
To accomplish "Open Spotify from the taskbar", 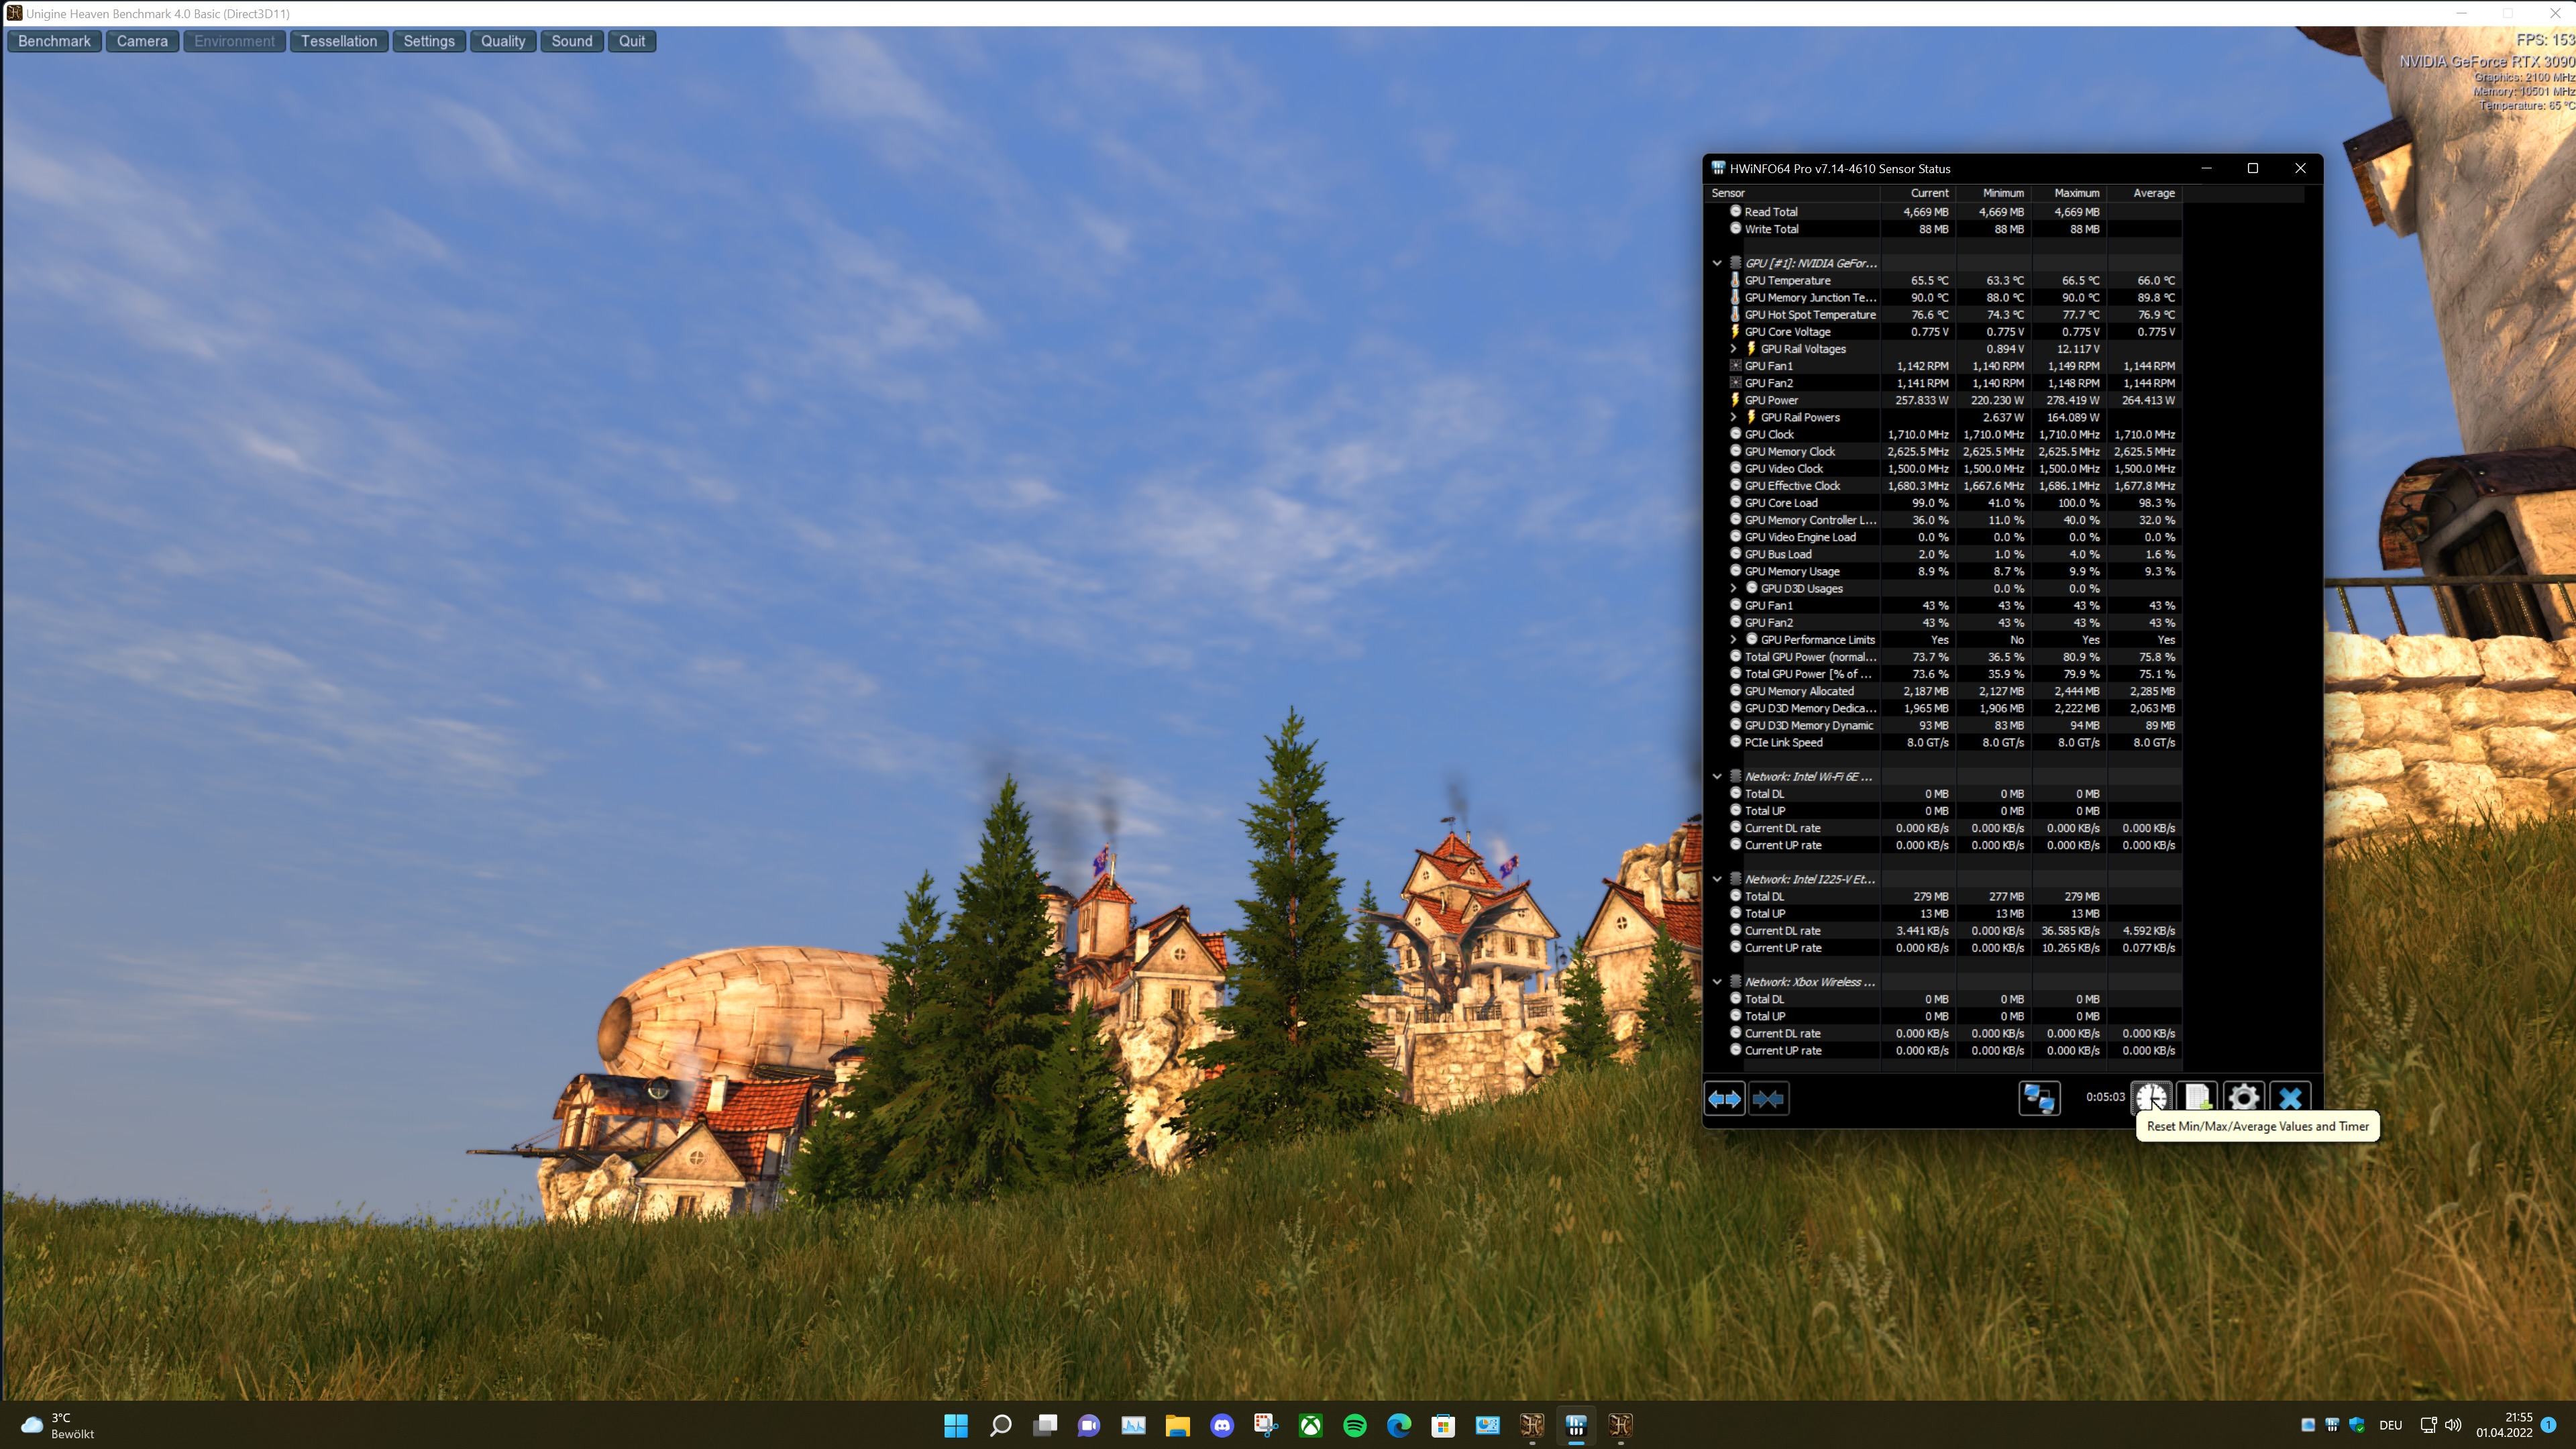I will [1354, 1425].
